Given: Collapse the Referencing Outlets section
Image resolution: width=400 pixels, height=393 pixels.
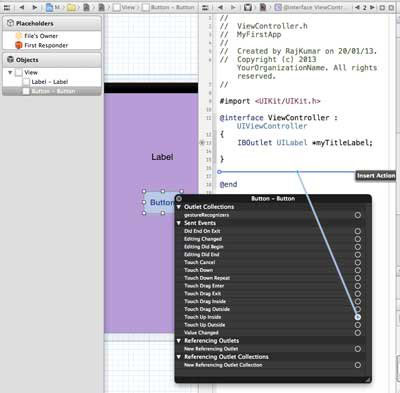Looking at the screenshot, I should [179, 341].
